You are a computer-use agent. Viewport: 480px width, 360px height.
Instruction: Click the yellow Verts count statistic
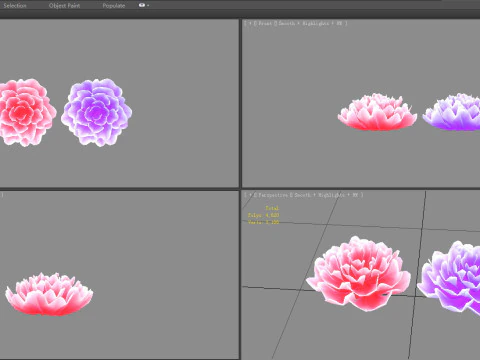pos(263,222)
